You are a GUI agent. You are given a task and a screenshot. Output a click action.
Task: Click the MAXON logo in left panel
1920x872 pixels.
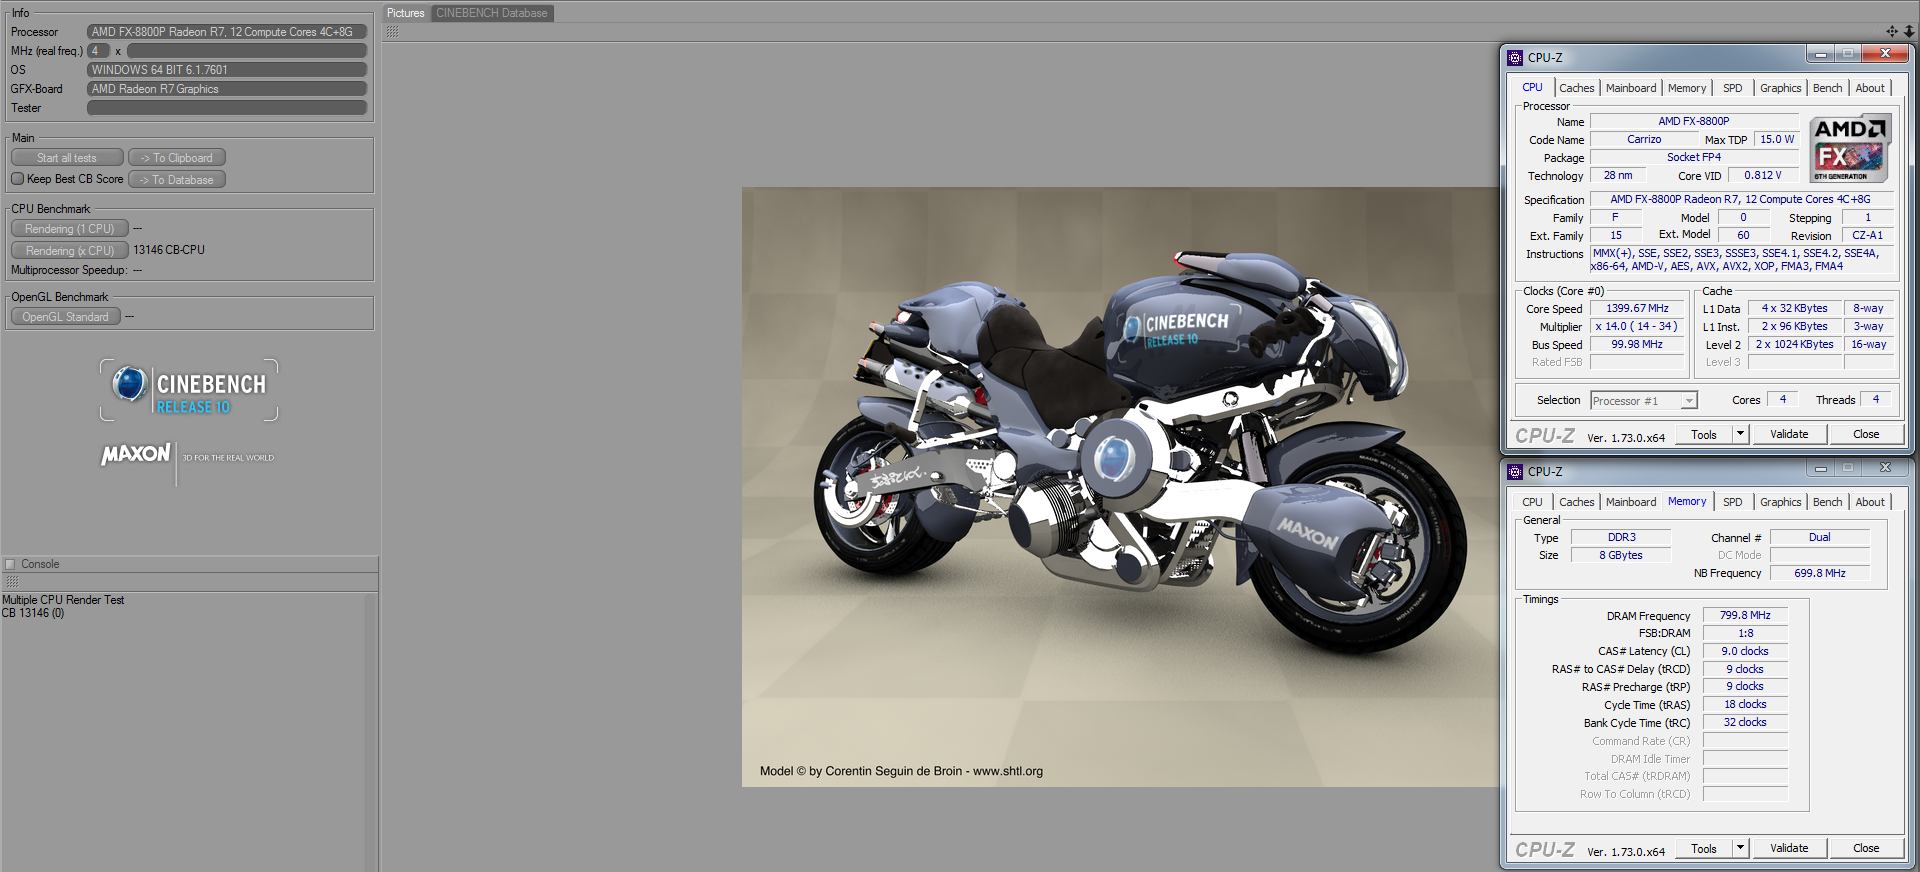tap(136, 455)
